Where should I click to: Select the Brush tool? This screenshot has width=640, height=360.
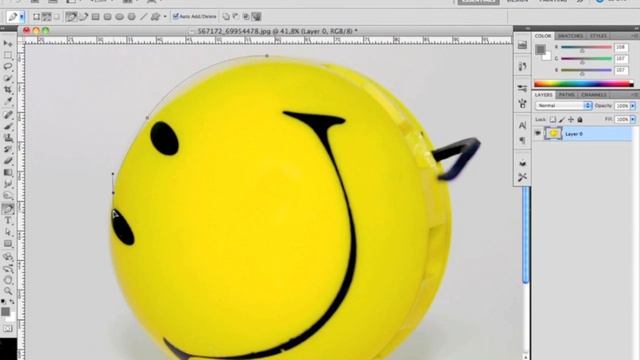pyautogui.click(x=8, y=127)
